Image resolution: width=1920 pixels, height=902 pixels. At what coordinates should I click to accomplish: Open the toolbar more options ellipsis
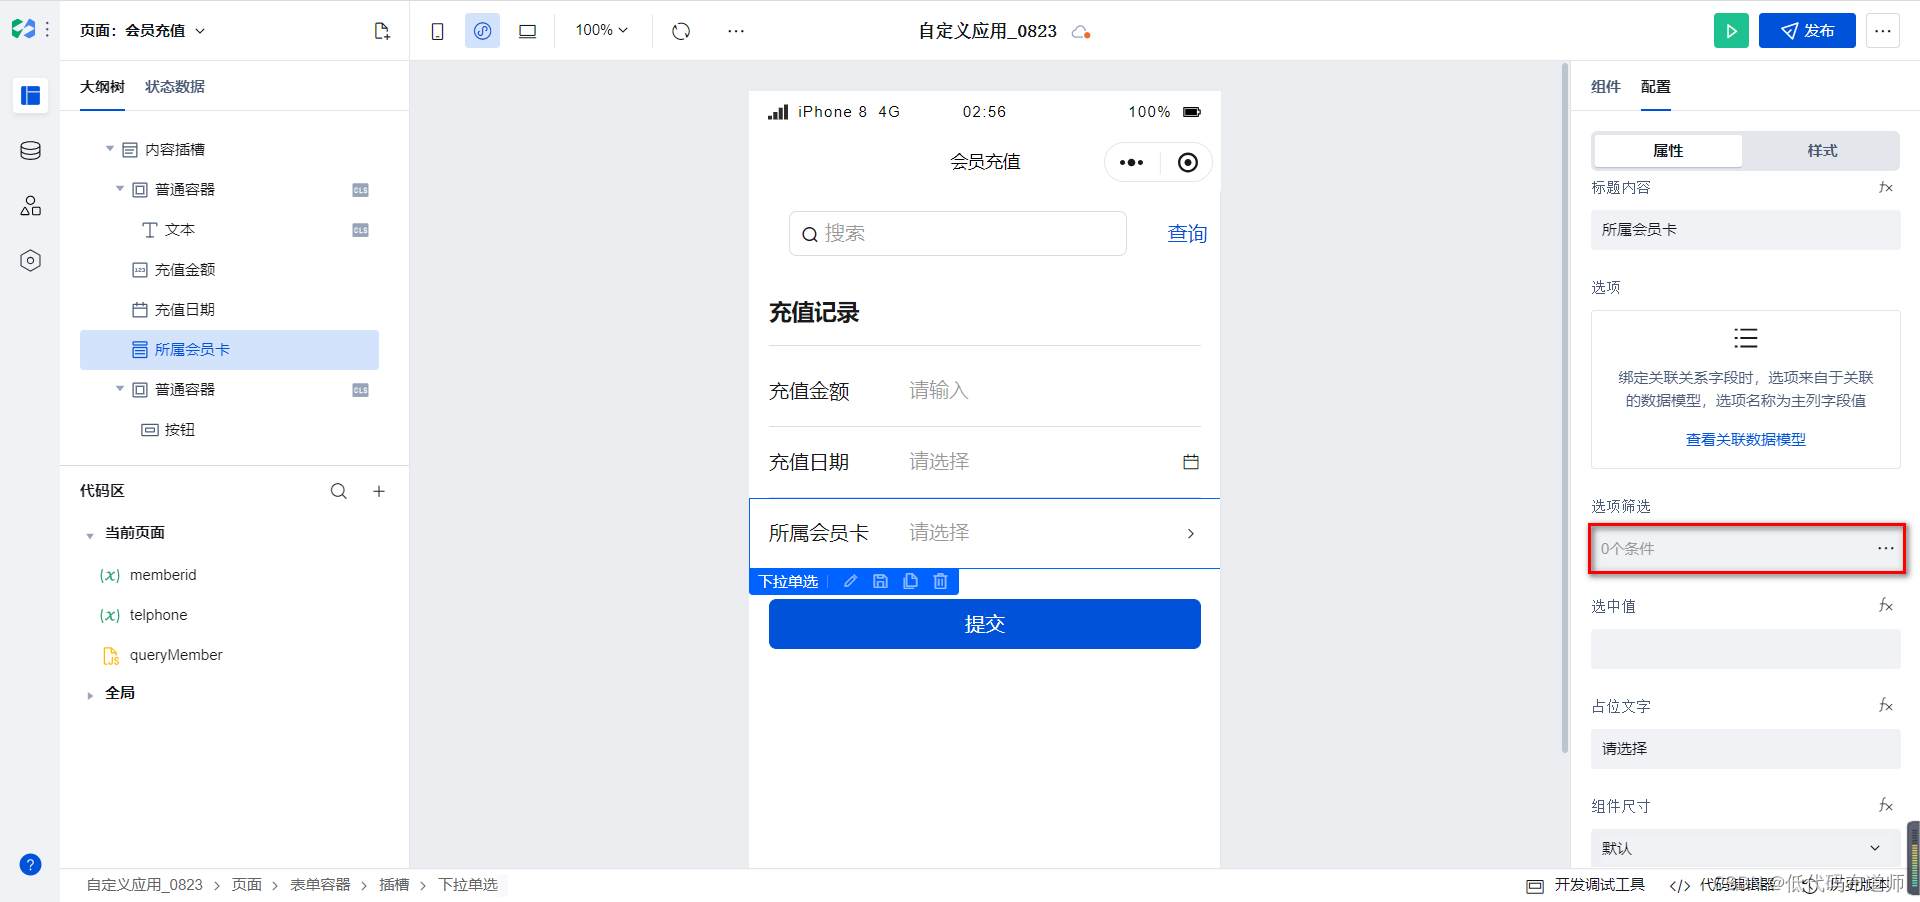(736, 31)
